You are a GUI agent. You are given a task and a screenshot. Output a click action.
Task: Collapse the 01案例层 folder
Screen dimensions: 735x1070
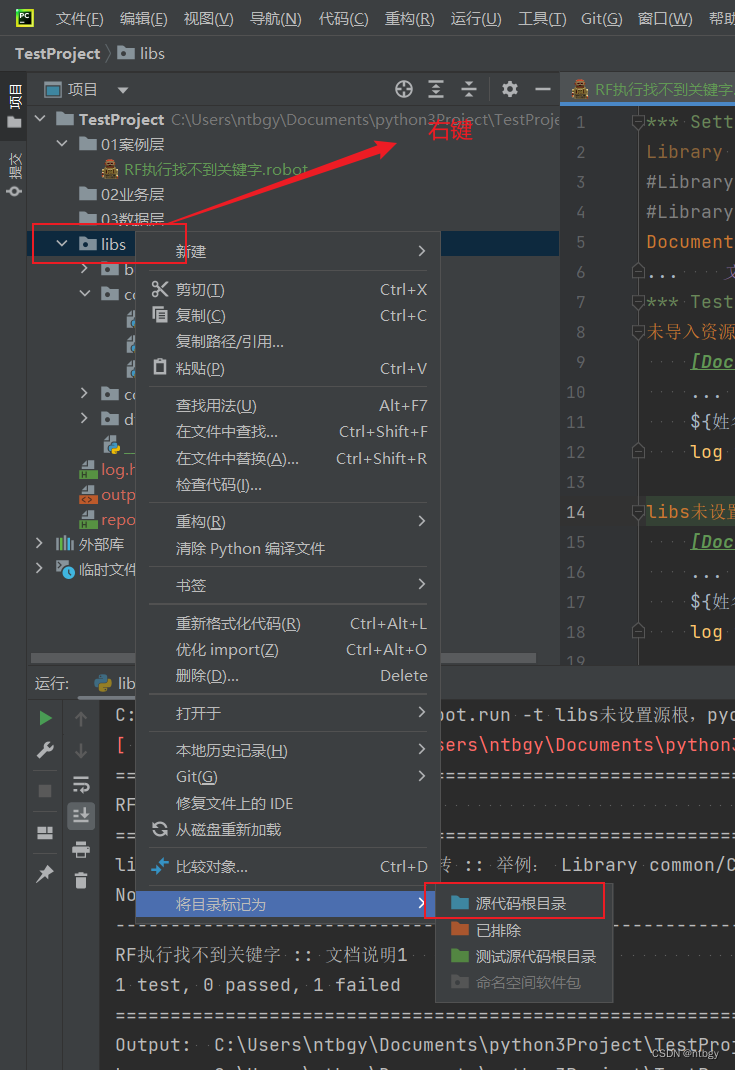tap(63, 144)
